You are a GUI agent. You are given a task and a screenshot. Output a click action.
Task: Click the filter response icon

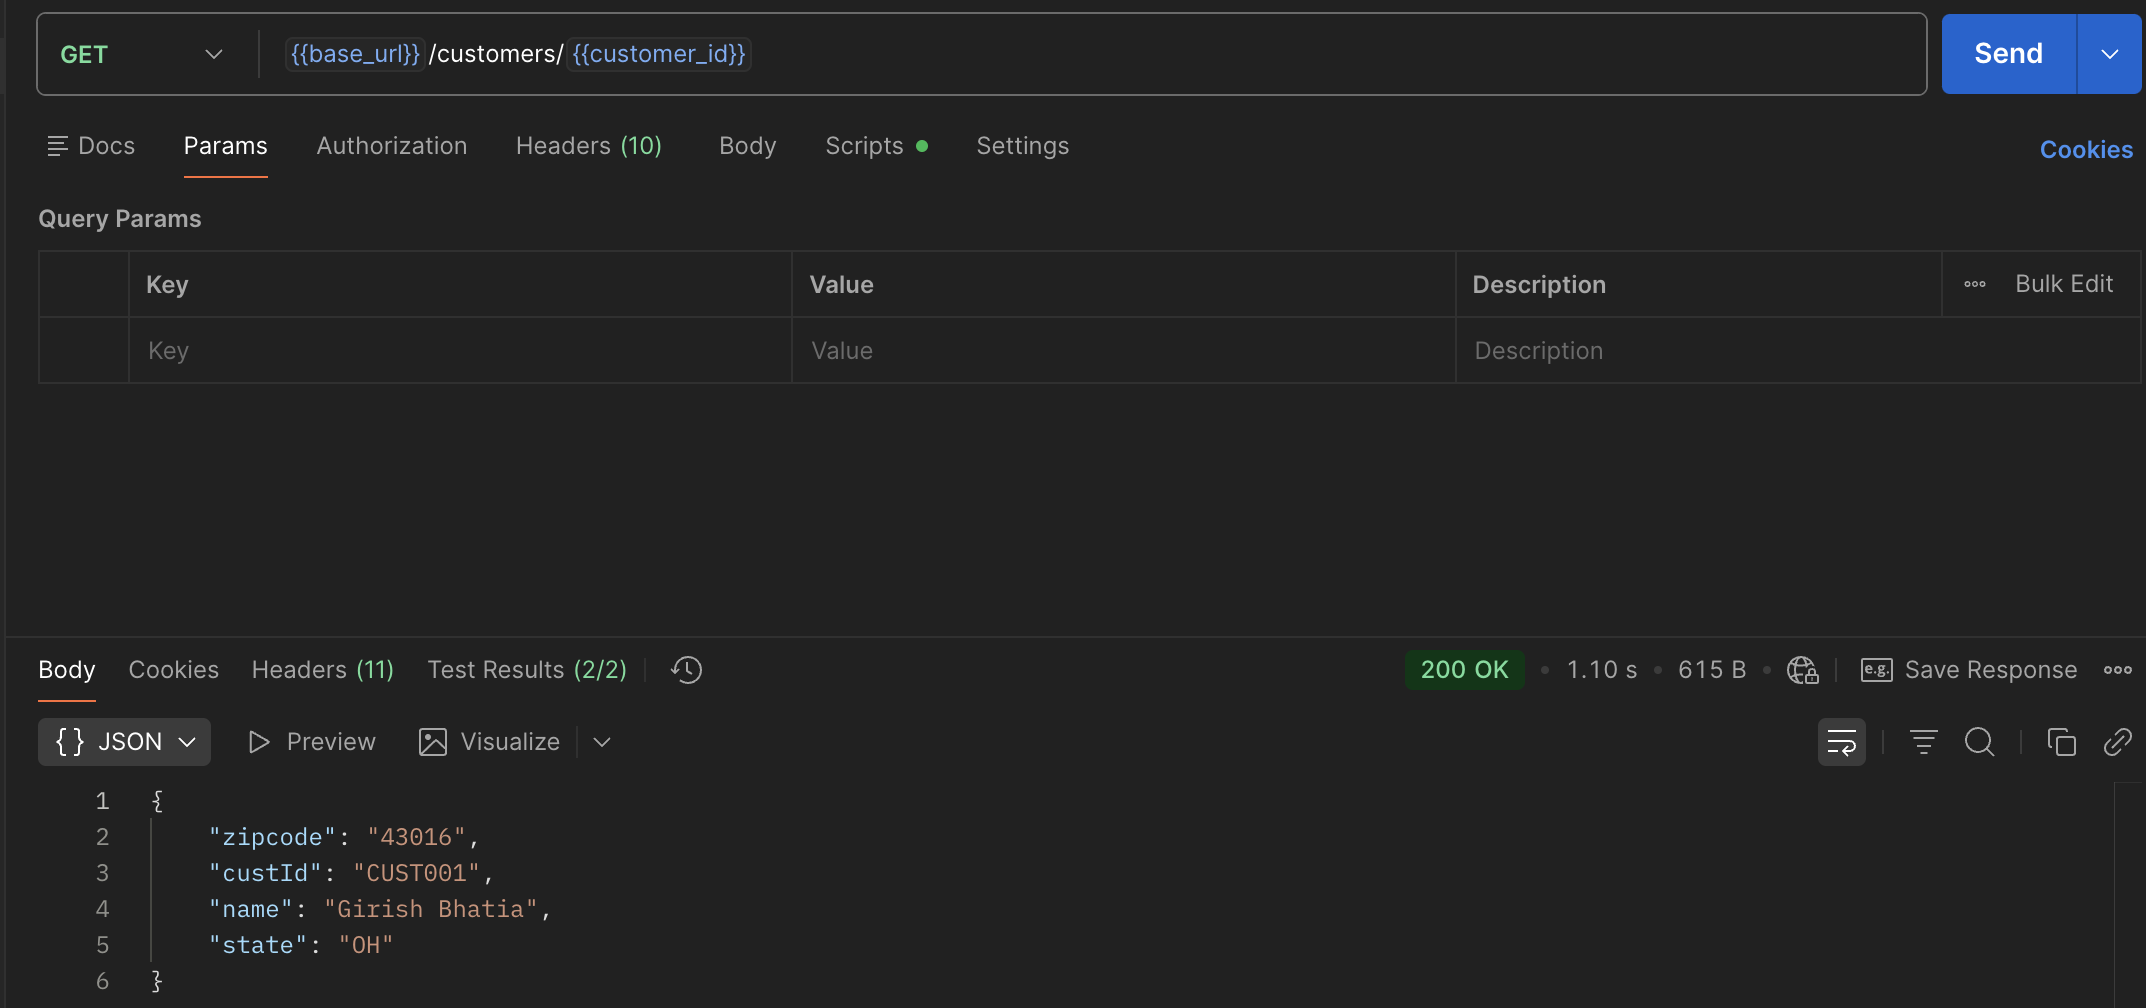click(1923, 742)
